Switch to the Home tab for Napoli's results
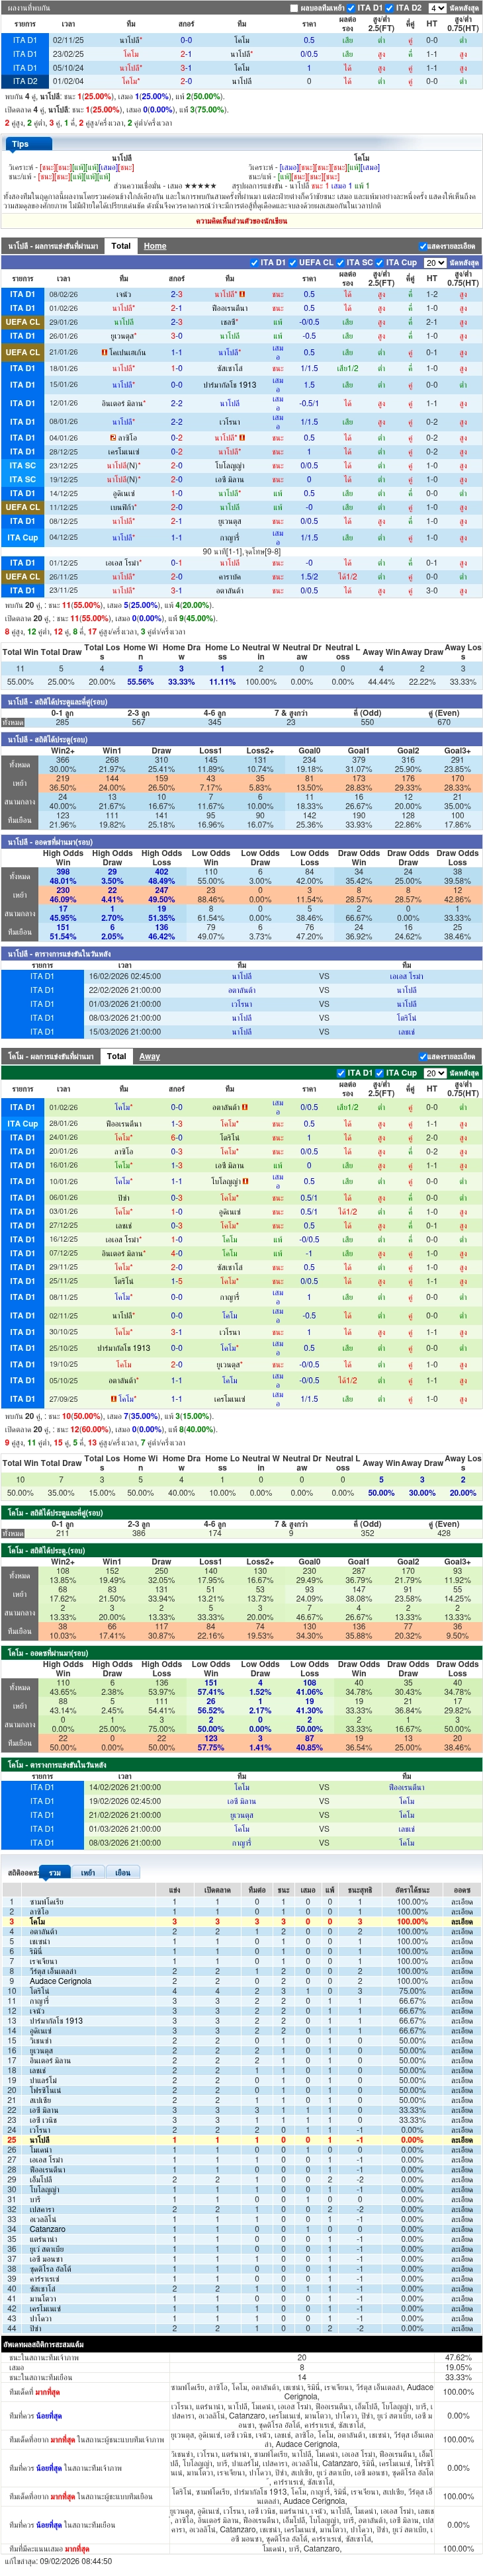 [154, 246]
